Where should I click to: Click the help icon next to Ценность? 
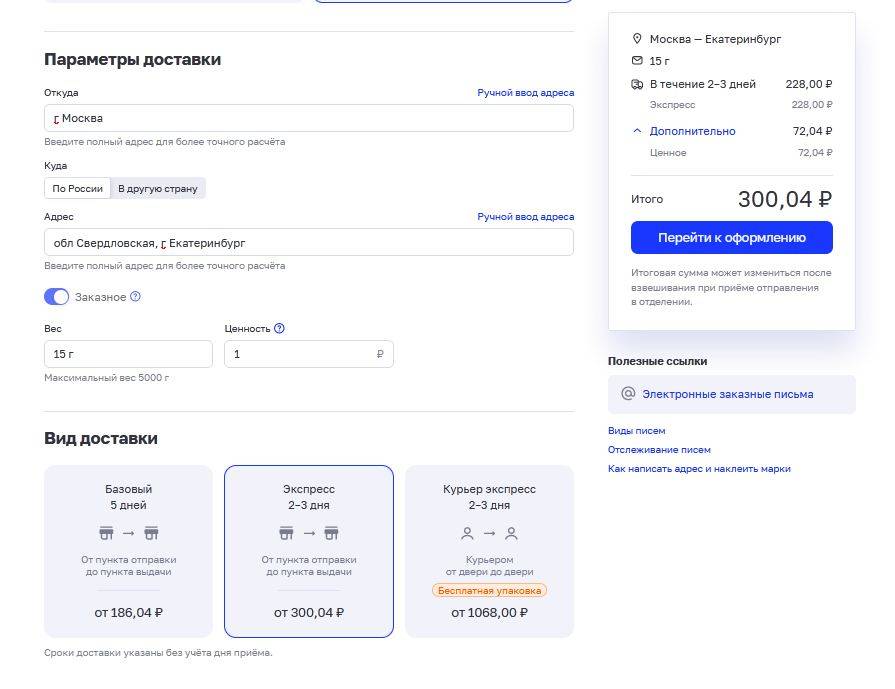280,328
